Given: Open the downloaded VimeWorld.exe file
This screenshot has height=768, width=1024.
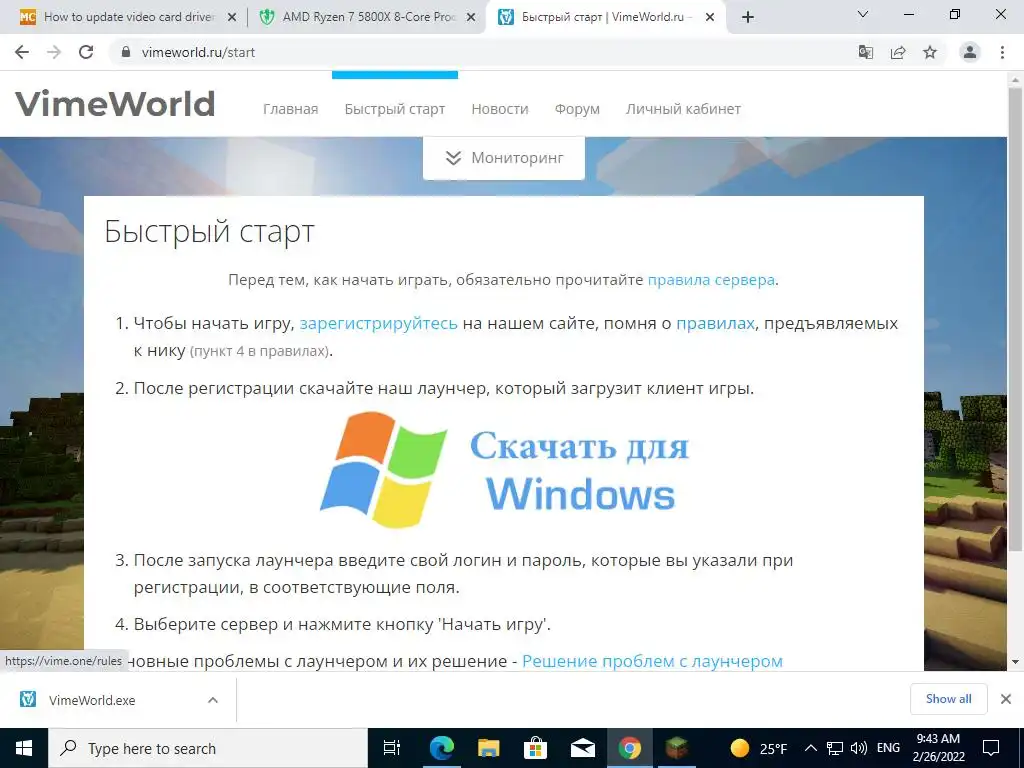Looking at the screenshot, I should click(91, 700).
